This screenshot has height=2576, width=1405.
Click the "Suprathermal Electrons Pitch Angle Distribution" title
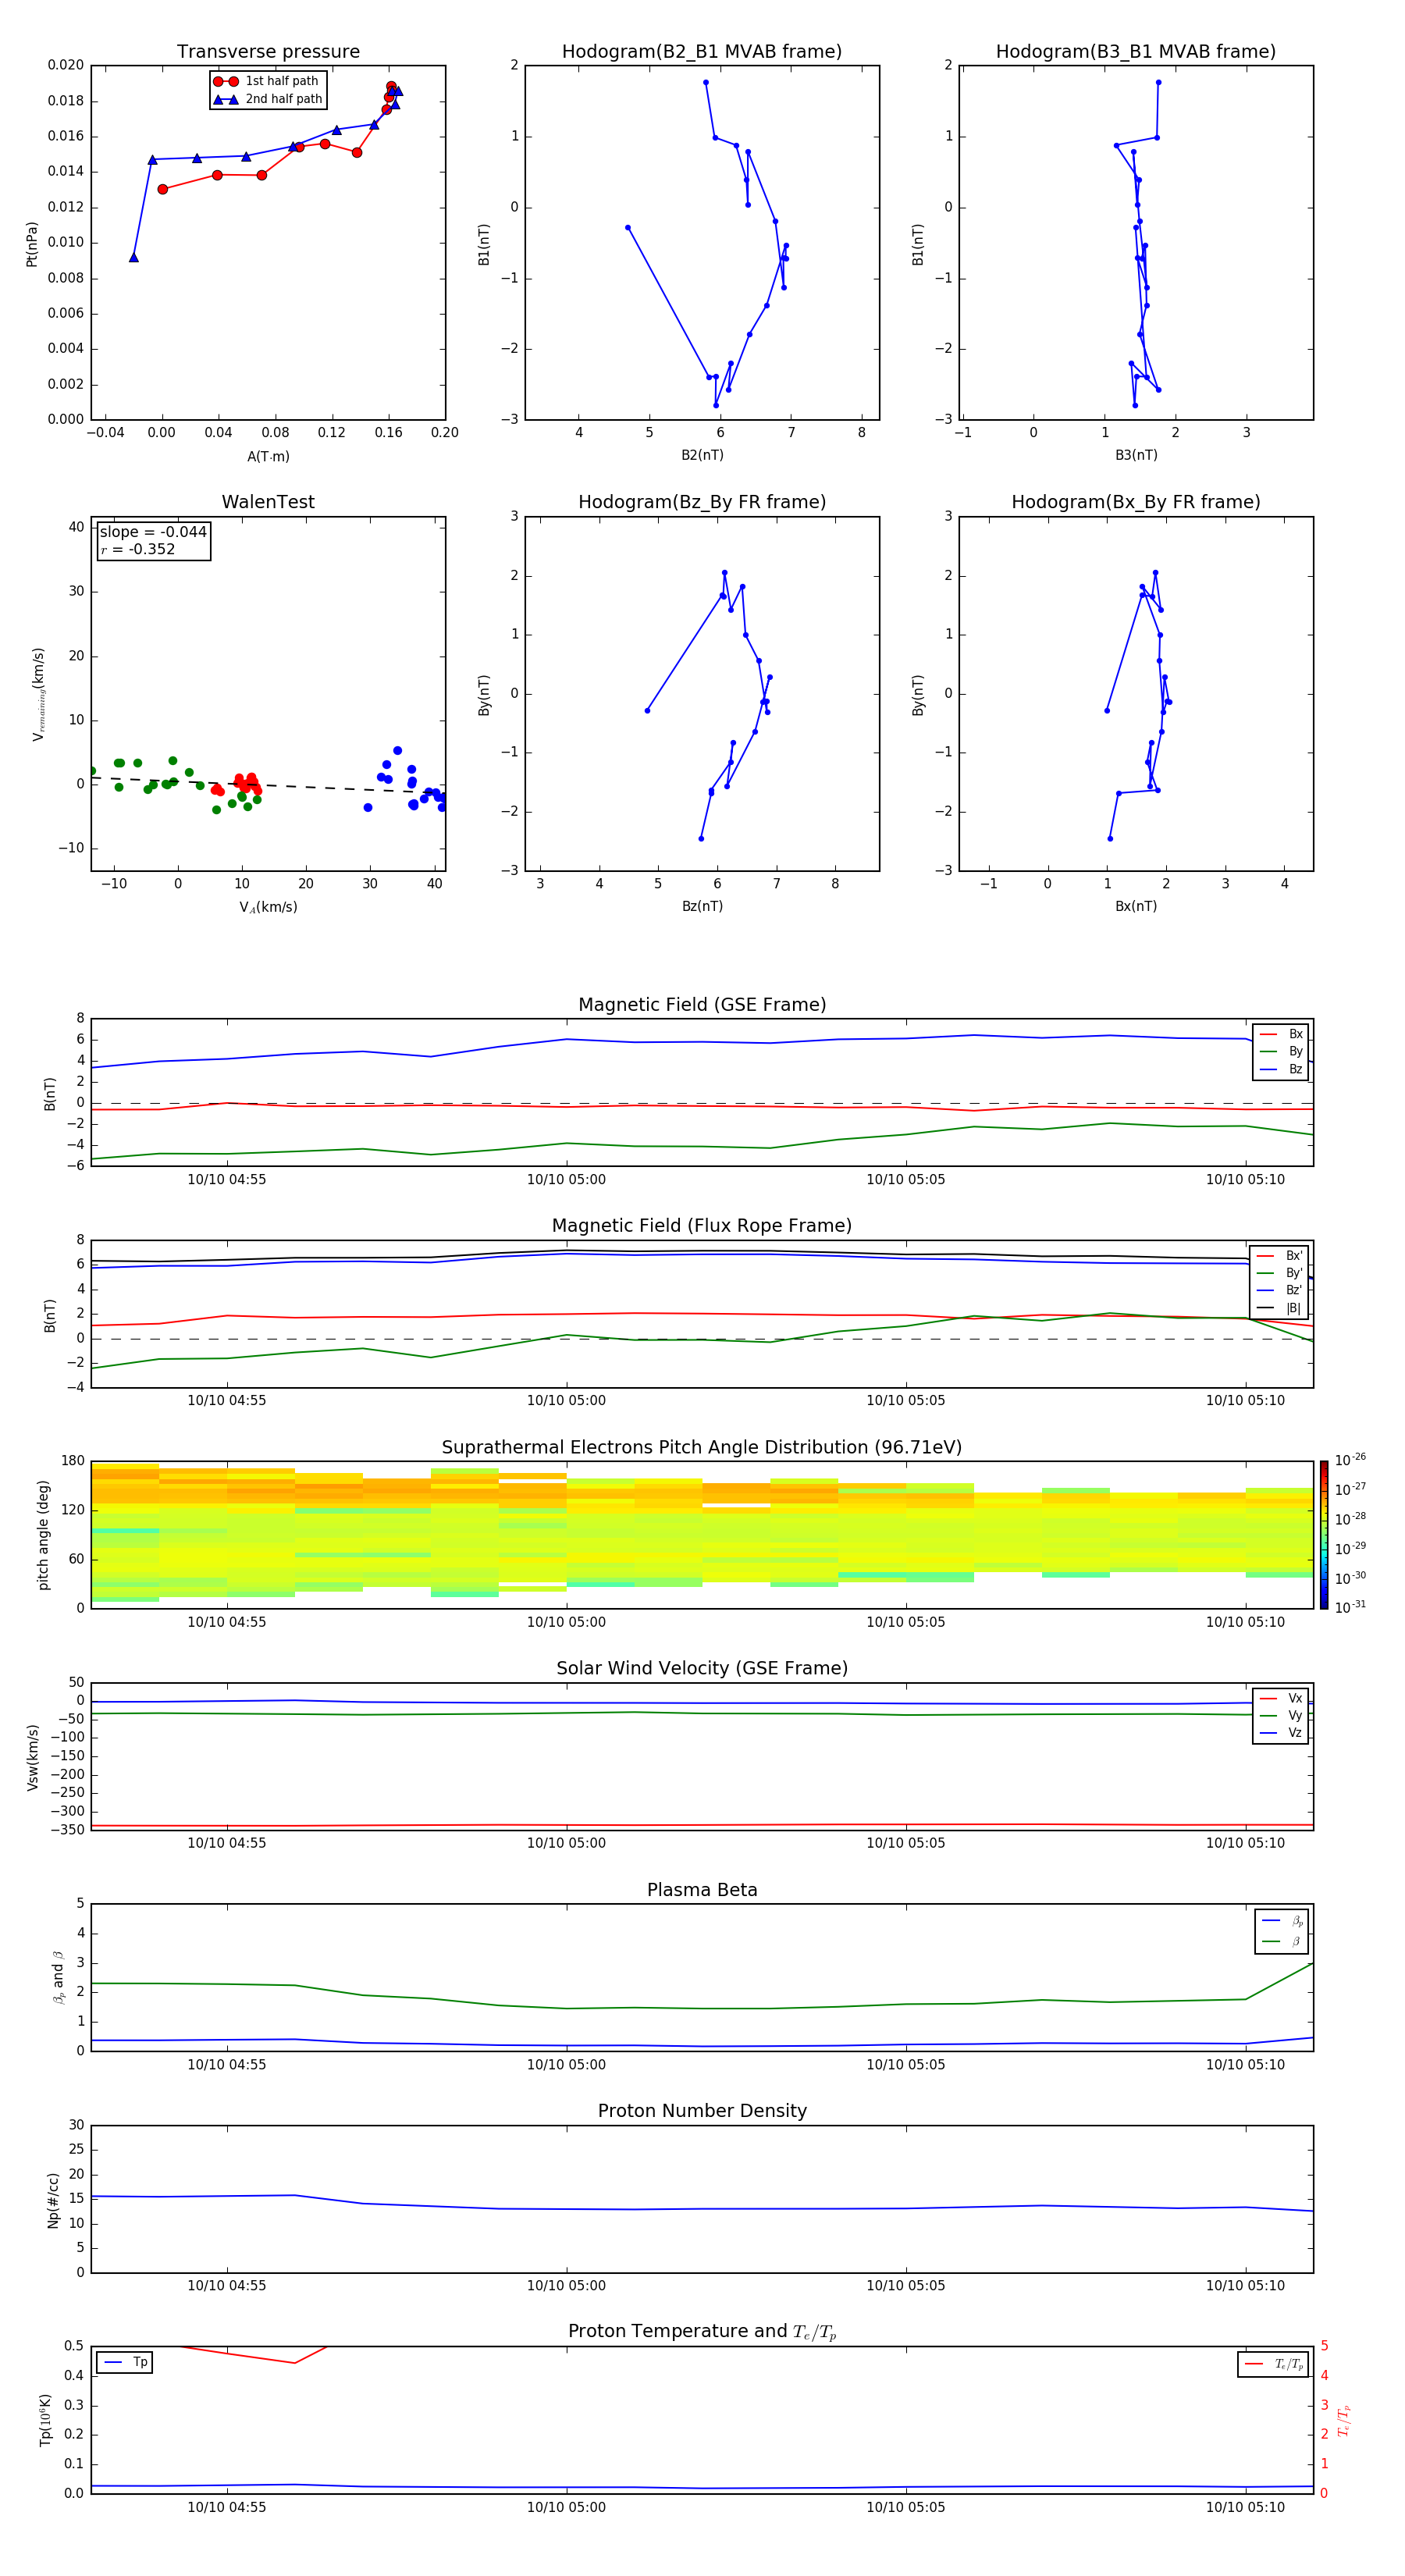pos(702,1448)
